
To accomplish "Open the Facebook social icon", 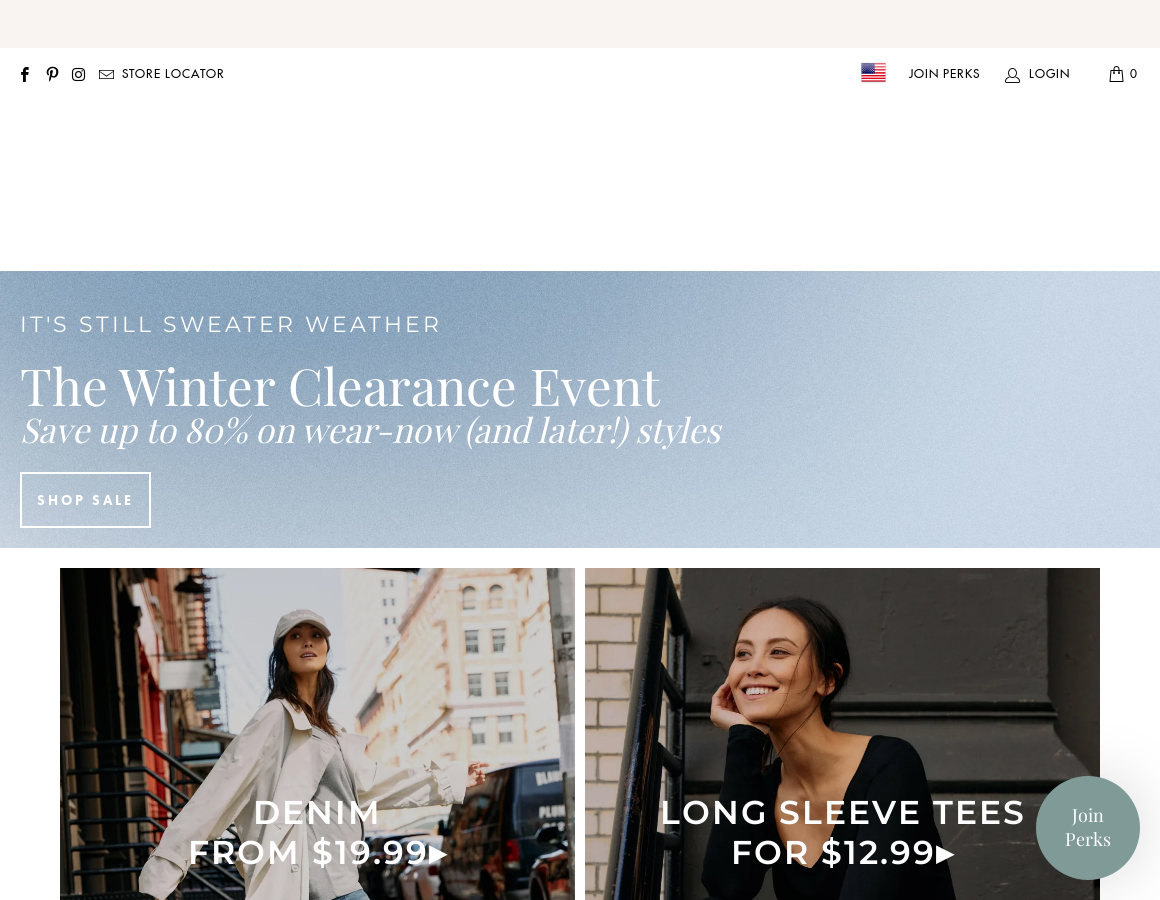I will (25, 74).
